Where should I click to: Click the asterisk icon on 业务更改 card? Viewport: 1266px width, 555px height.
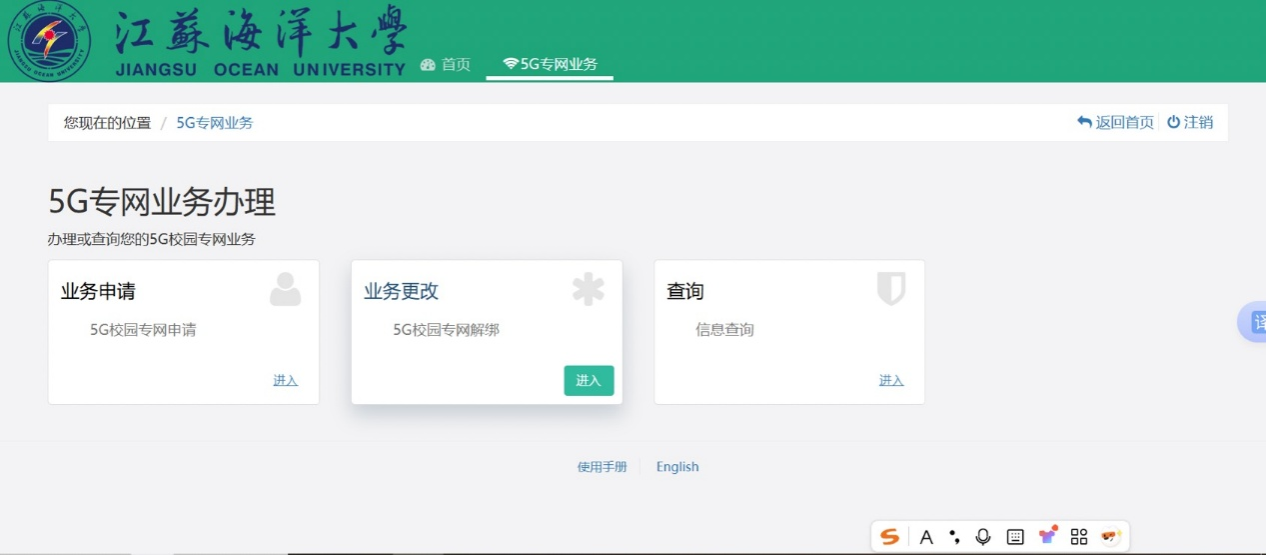point(588,289)
